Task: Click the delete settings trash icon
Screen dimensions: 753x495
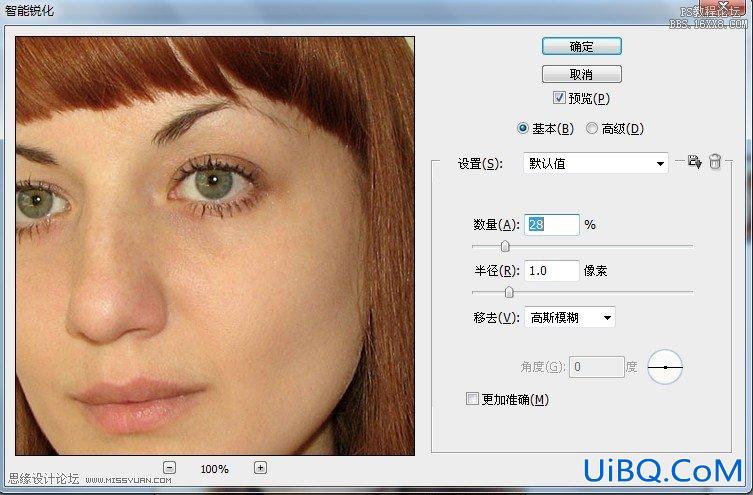Action: (715, 162)
